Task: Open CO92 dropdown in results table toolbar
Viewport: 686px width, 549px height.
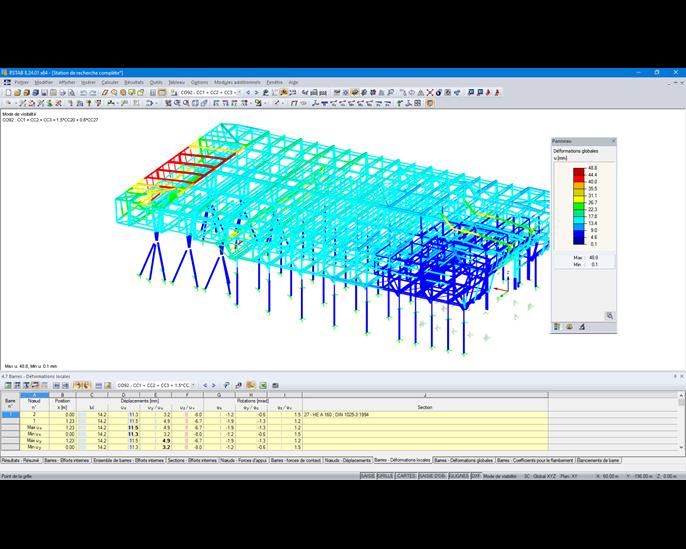Action: click(193, 385)
